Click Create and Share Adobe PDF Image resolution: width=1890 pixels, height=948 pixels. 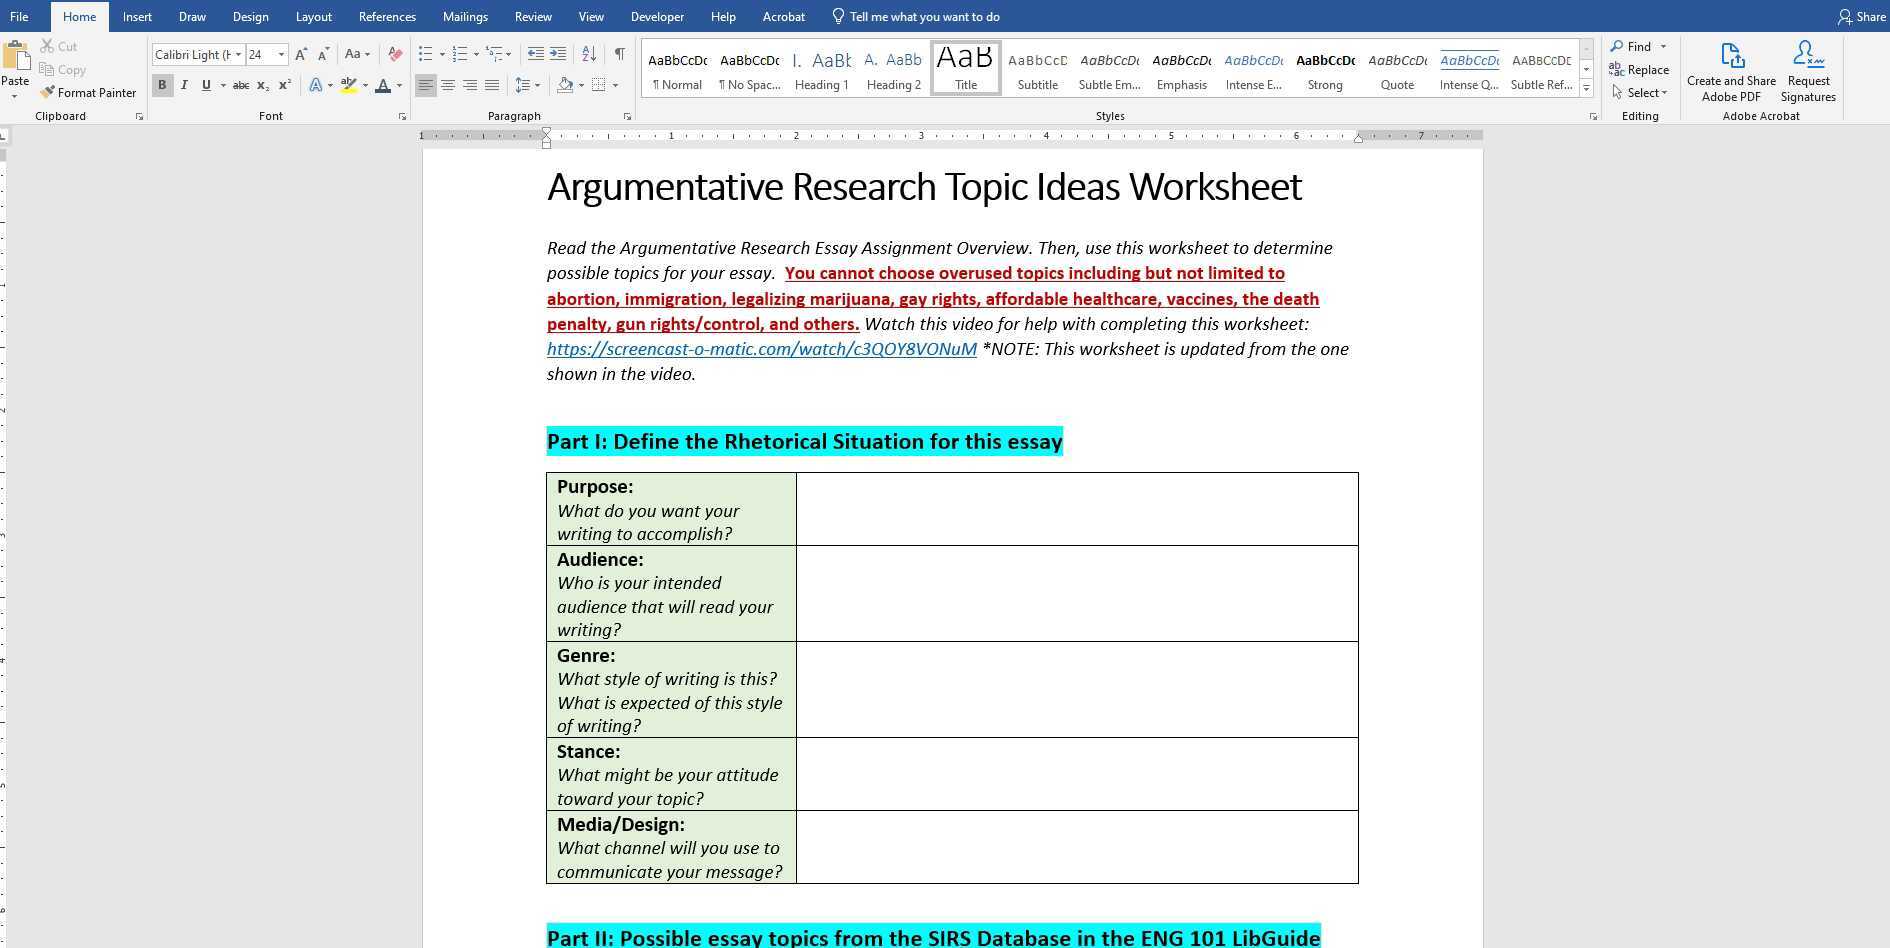click(x=1731, y=70)
